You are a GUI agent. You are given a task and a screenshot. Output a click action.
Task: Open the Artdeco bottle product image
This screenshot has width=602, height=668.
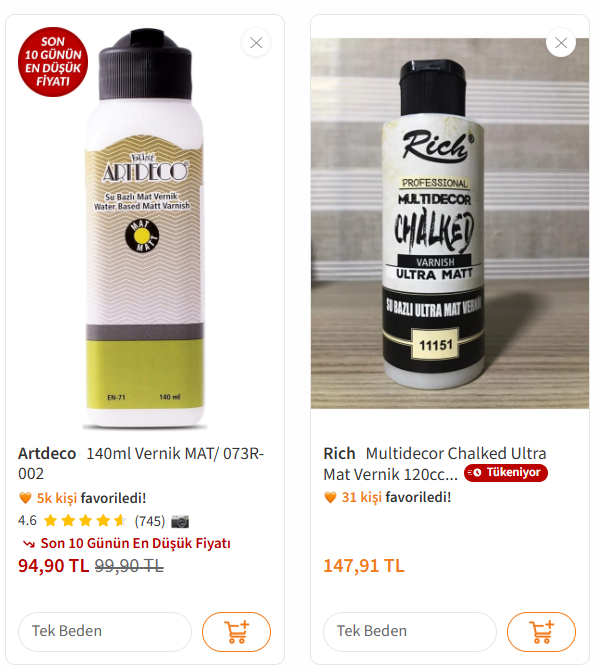[x=145, y=230]
